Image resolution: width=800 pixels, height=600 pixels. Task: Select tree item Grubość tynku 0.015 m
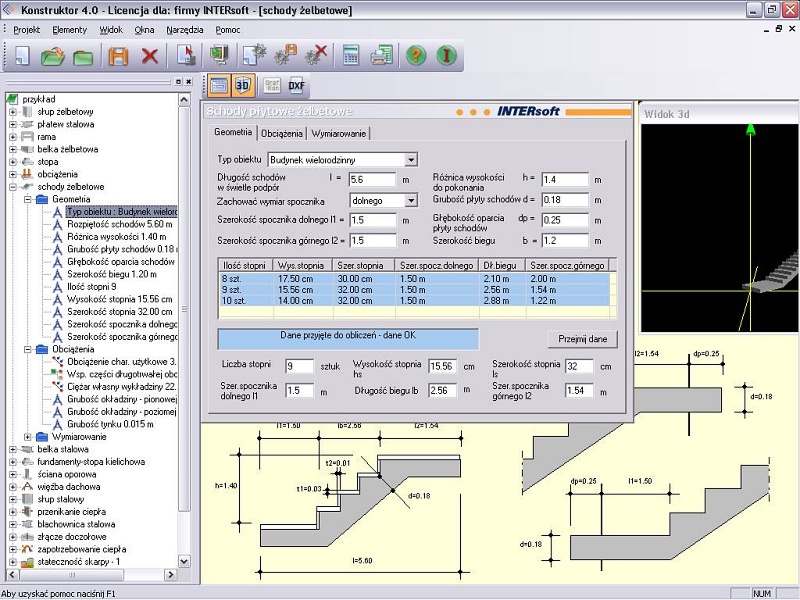pos(110,424)
